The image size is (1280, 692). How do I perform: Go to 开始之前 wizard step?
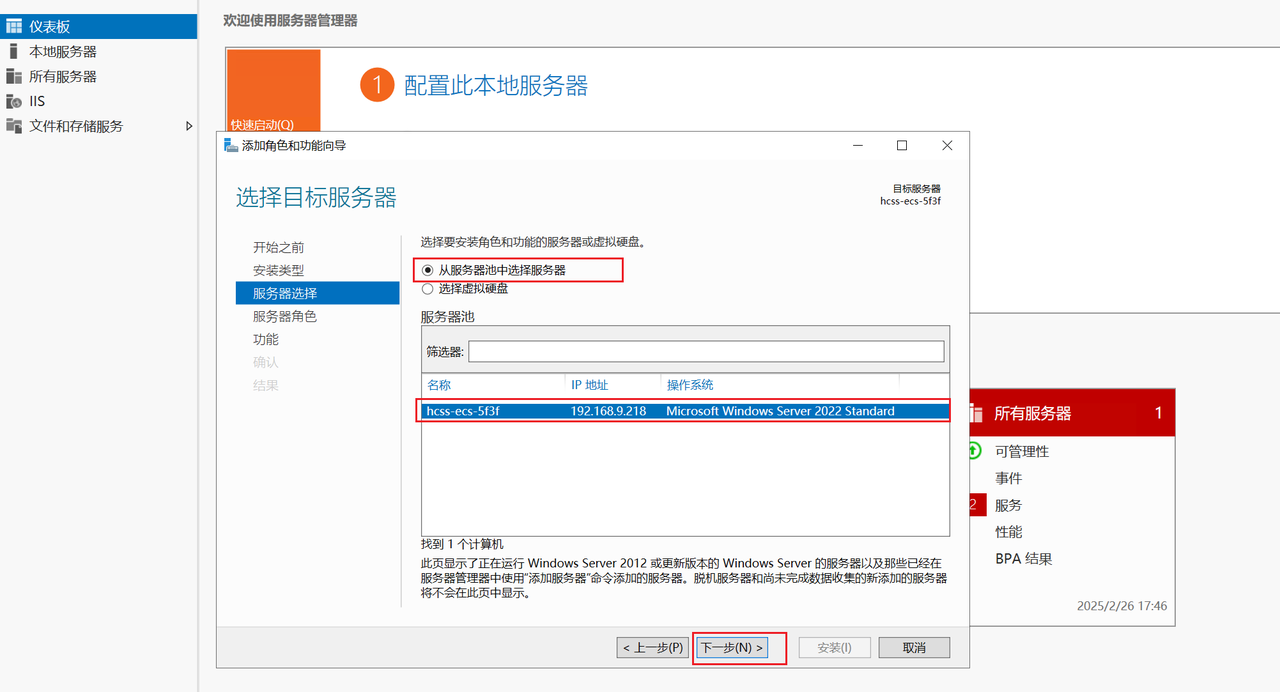[x=278, y=247]
